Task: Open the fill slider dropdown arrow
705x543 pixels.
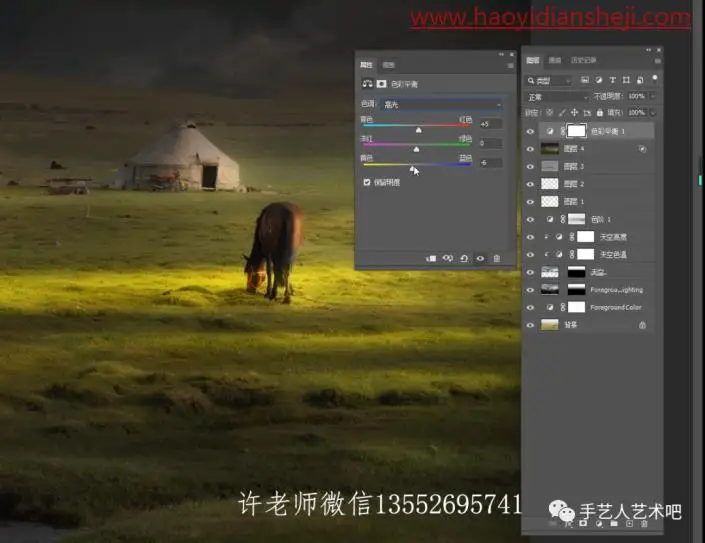Action: pyautogui.click(x=653, y=112)
